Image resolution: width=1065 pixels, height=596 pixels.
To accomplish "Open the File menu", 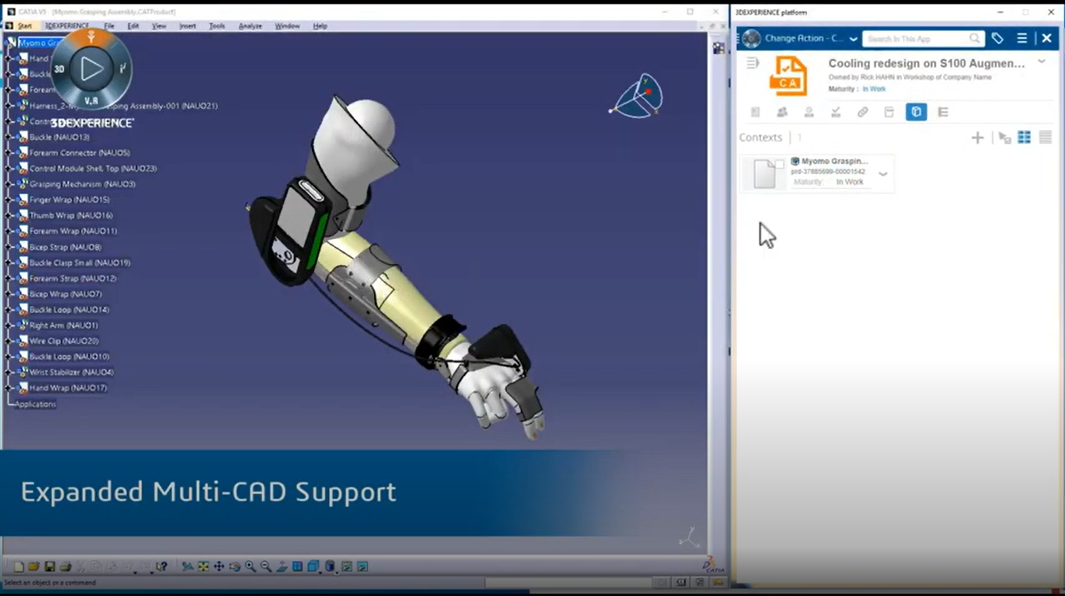I will (x=109, y=26).
